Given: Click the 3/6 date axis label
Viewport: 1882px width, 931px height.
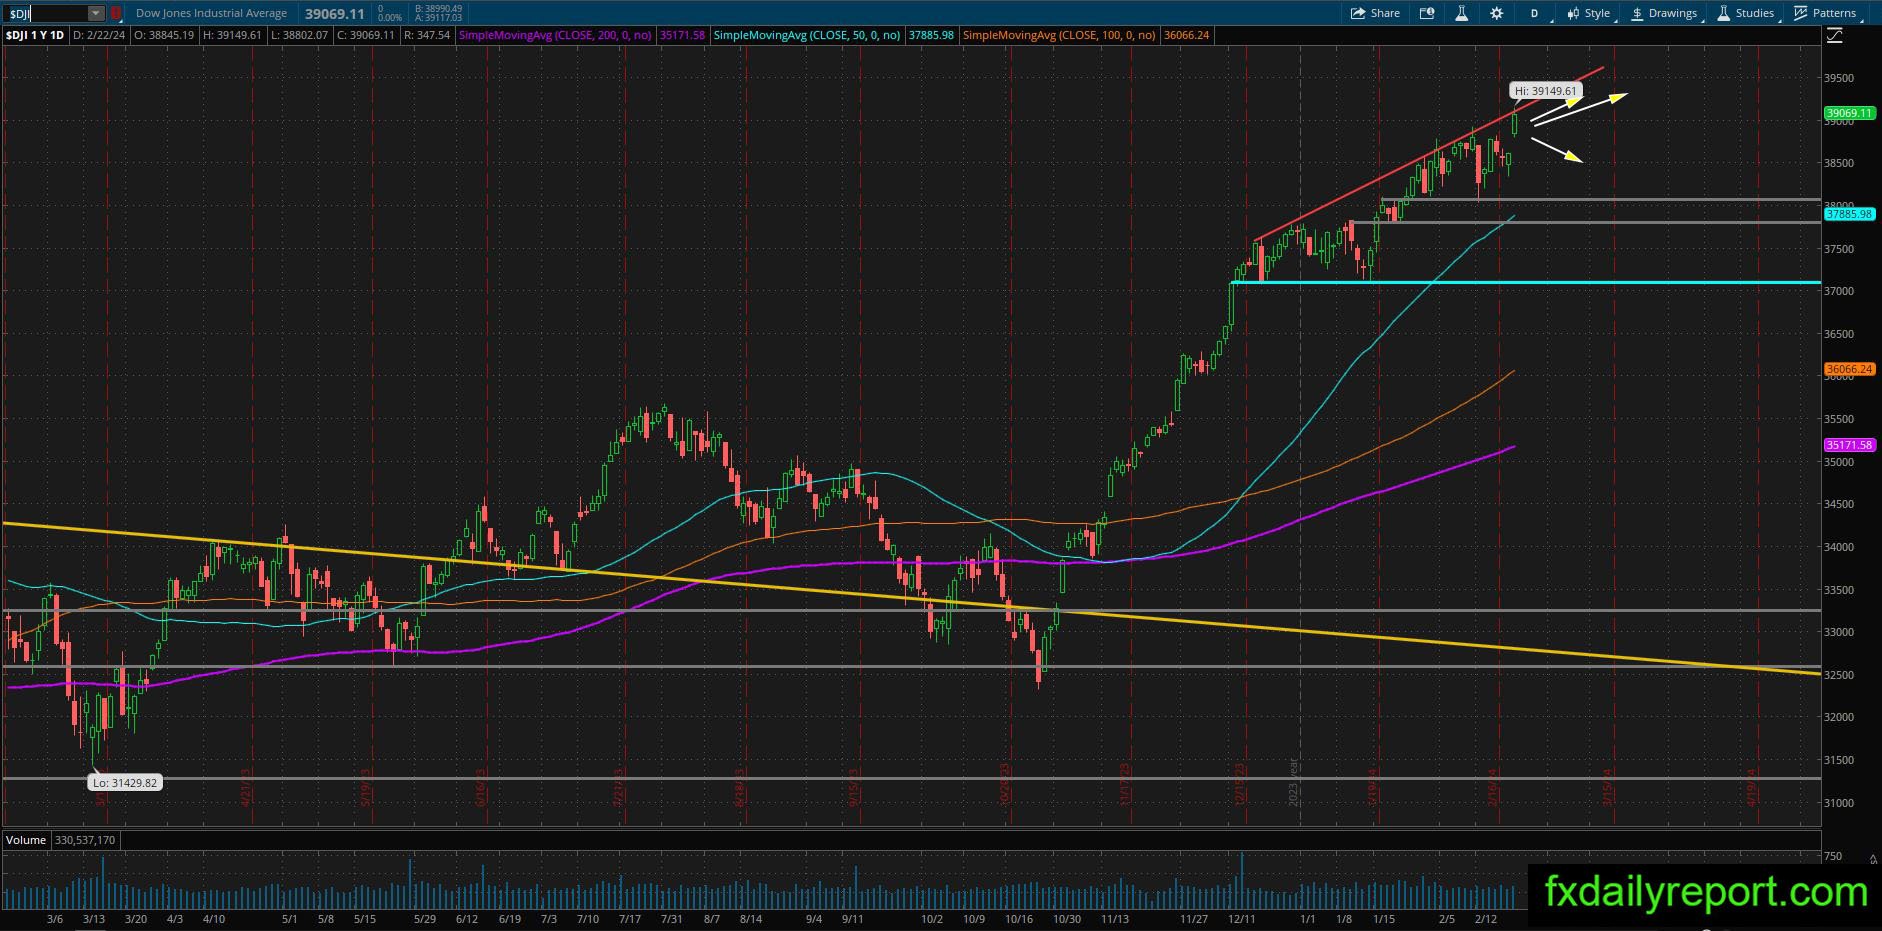Looking at the screenshot, I should click(55, 919).
